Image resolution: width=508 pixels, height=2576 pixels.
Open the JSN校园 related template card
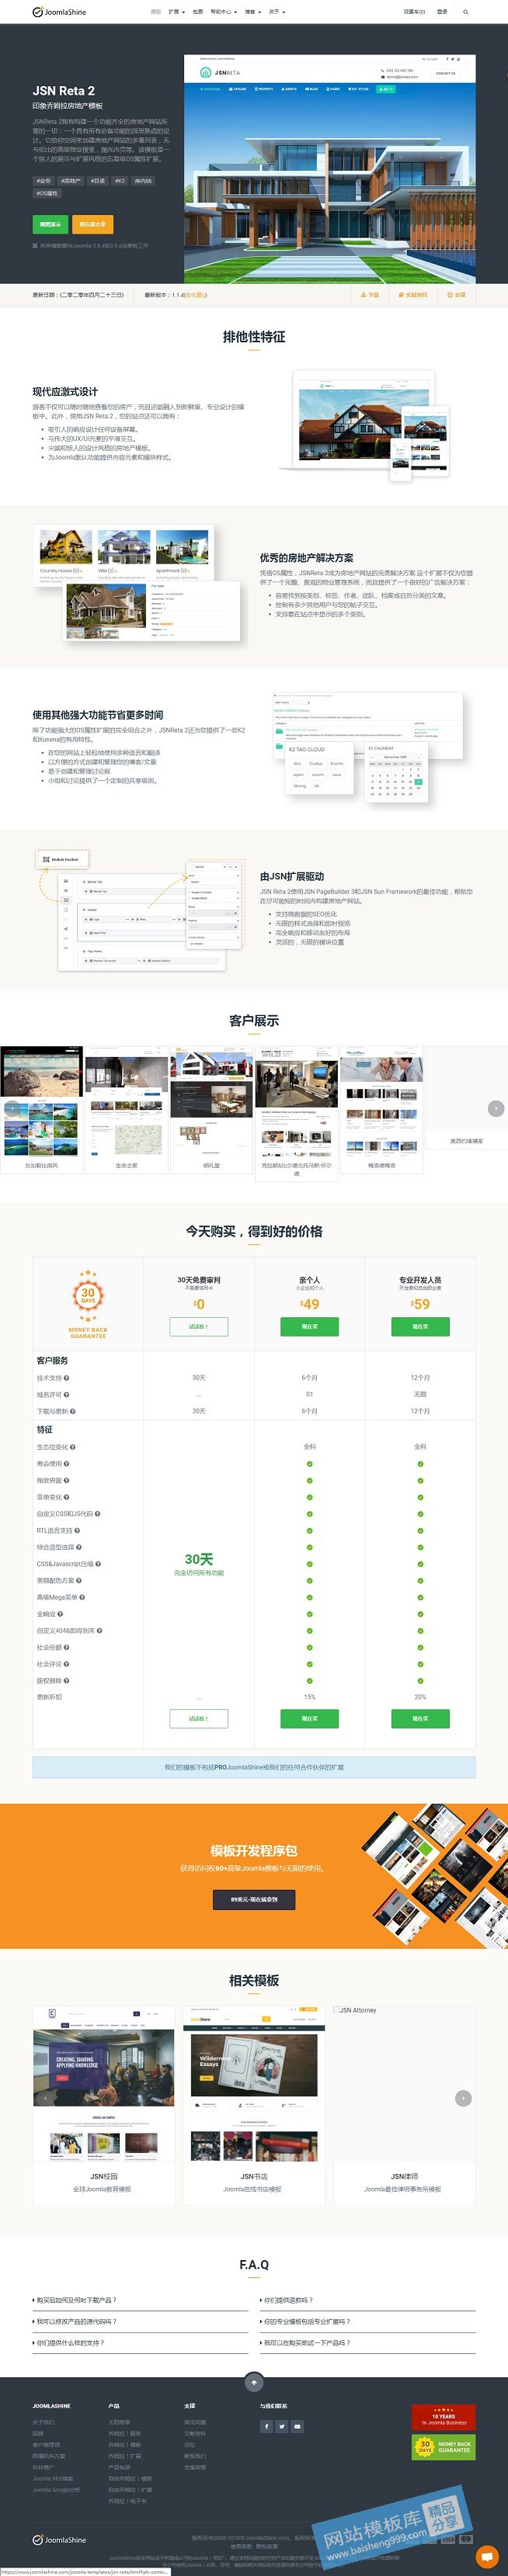(104, 2104)
